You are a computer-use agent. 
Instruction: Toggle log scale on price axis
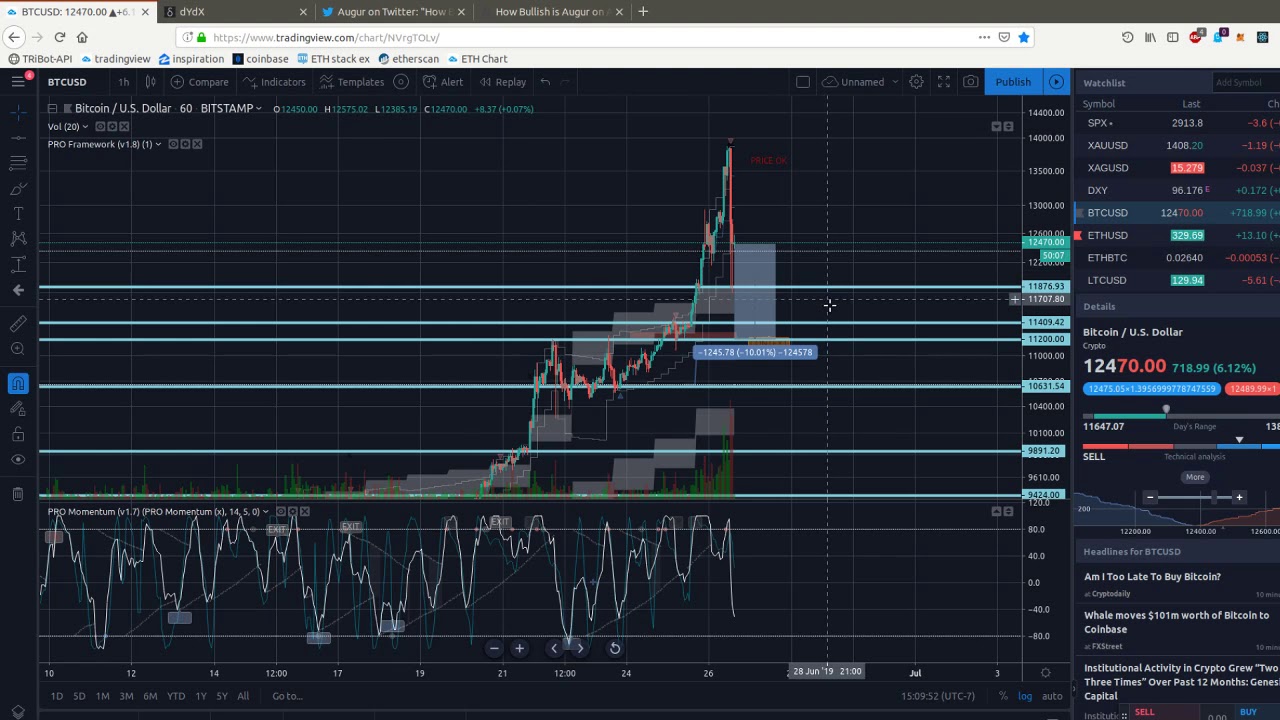1025,696
